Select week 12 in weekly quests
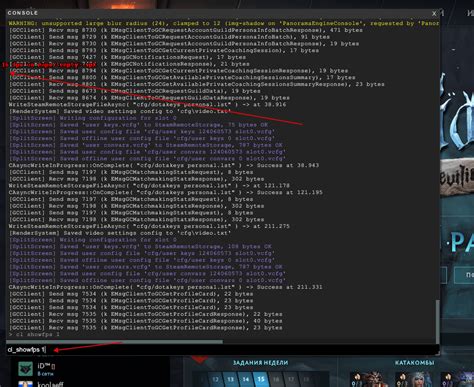 (215, 380)
